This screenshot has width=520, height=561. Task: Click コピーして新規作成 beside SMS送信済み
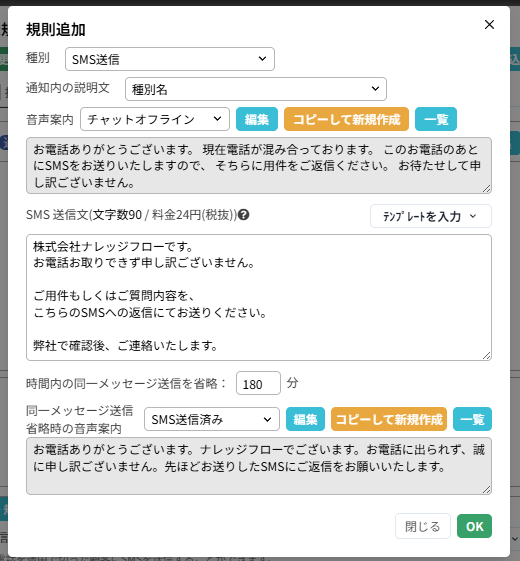(x=389, y=419)
